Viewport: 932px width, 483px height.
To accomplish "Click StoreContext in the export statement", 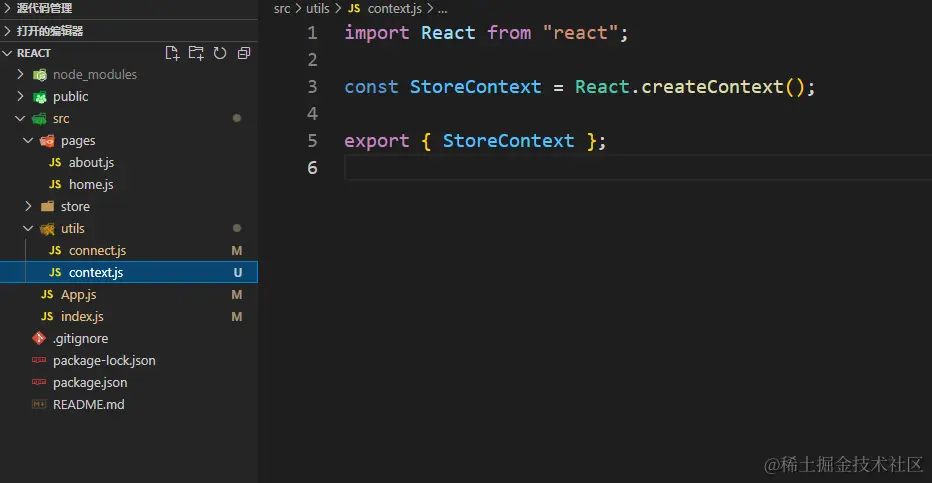I will click(x=508, y=141).
